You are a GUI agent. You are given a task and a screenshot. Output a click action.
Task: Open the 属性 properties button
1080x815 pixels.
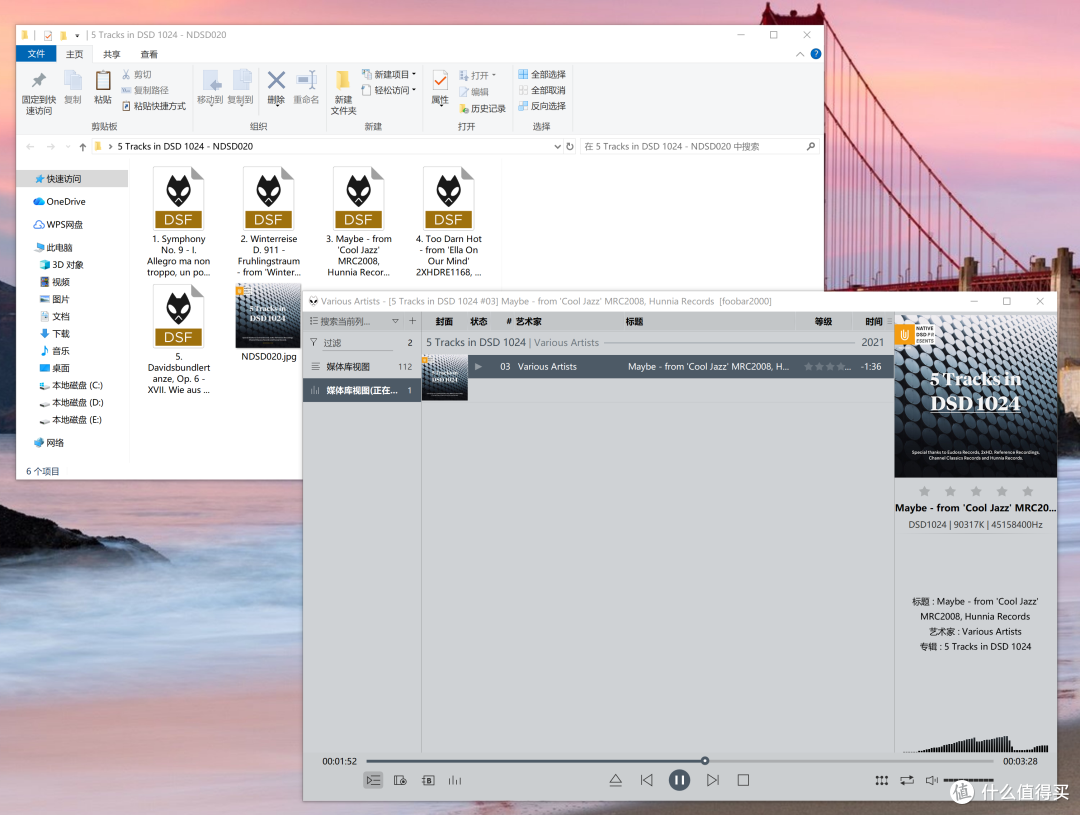click(x=440, y=87)
